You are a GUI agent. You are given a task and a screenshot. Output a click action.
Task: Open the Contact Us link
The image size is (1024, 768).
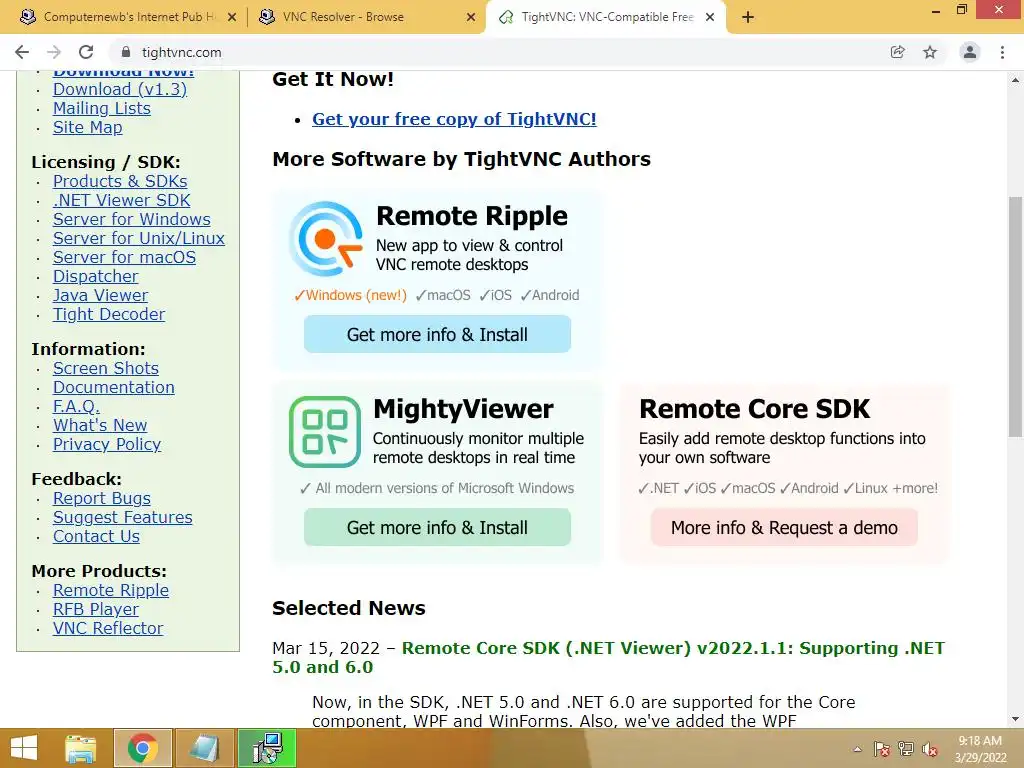coord(97,536)
